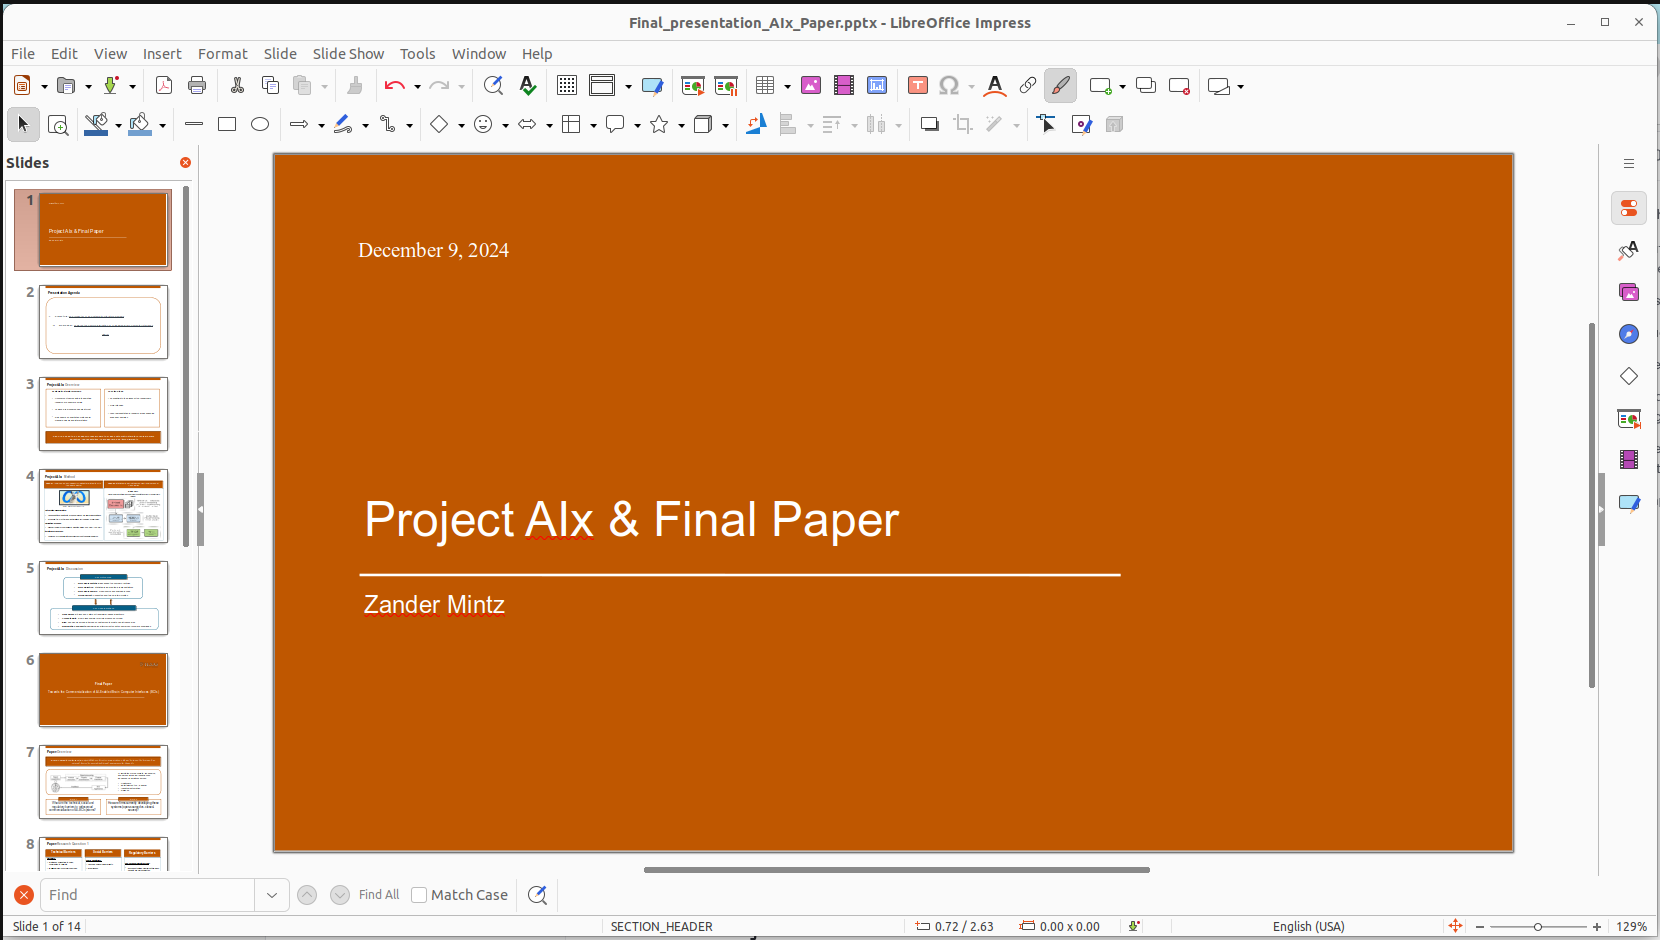The width and height of the screenshot is (1660, 940).
Task: Expand the New document dropdown arrow
Action: pos(44,87)
